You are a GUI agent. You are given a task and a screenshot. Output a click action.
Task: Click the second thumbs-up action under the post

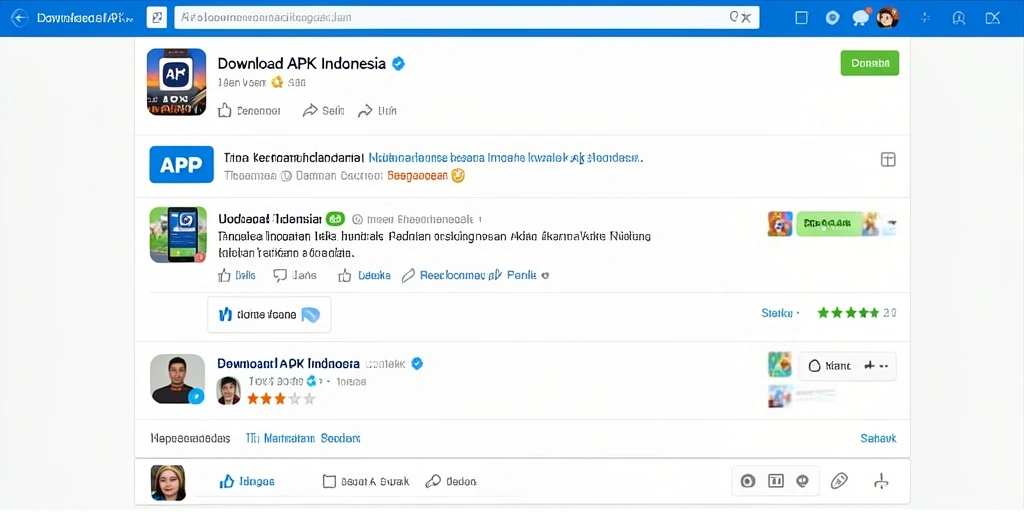tap(364, 276)
